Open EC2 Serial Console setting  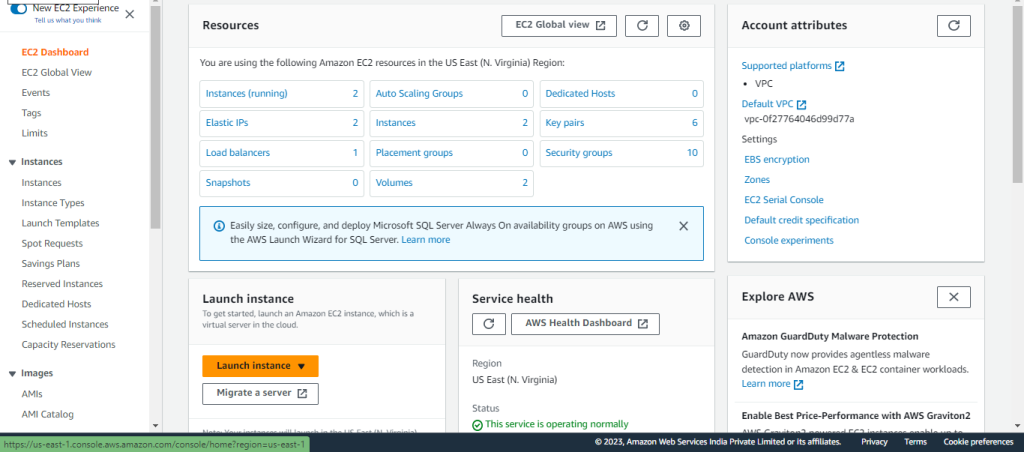pyautogui.click(x=784, y=201)
